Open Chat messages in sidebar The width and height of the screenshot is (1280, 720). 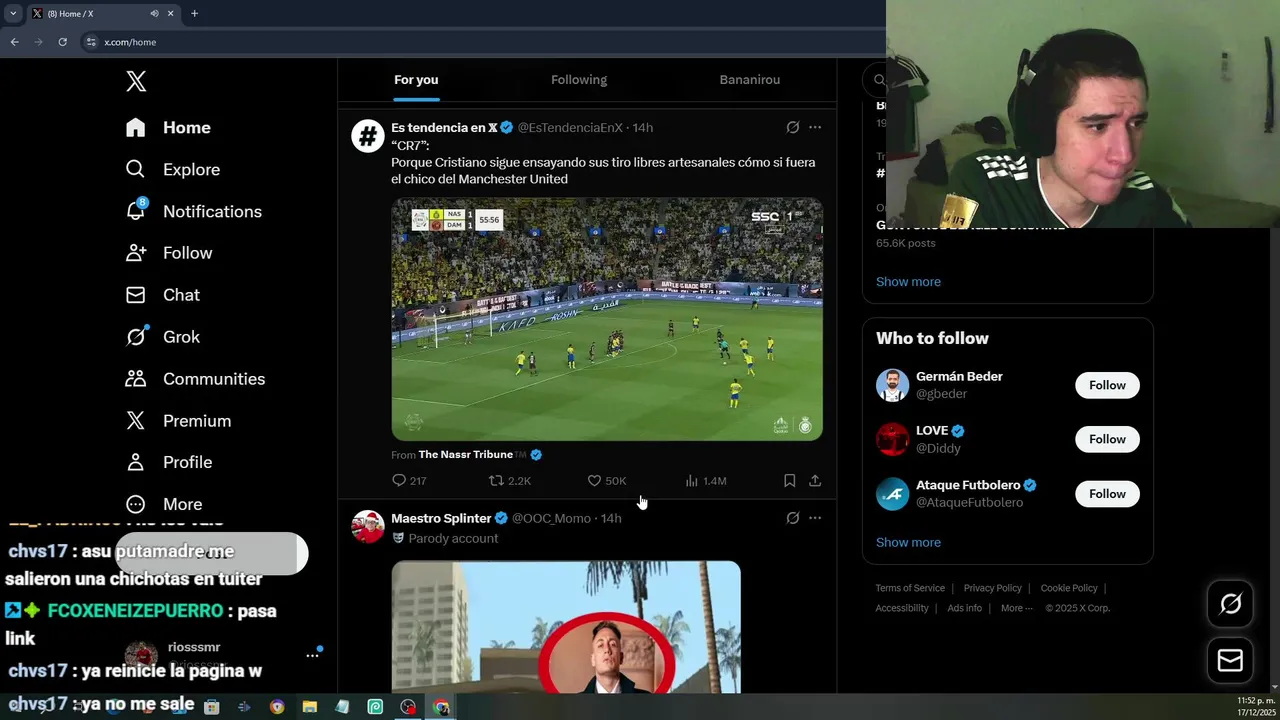pos(162,295)
